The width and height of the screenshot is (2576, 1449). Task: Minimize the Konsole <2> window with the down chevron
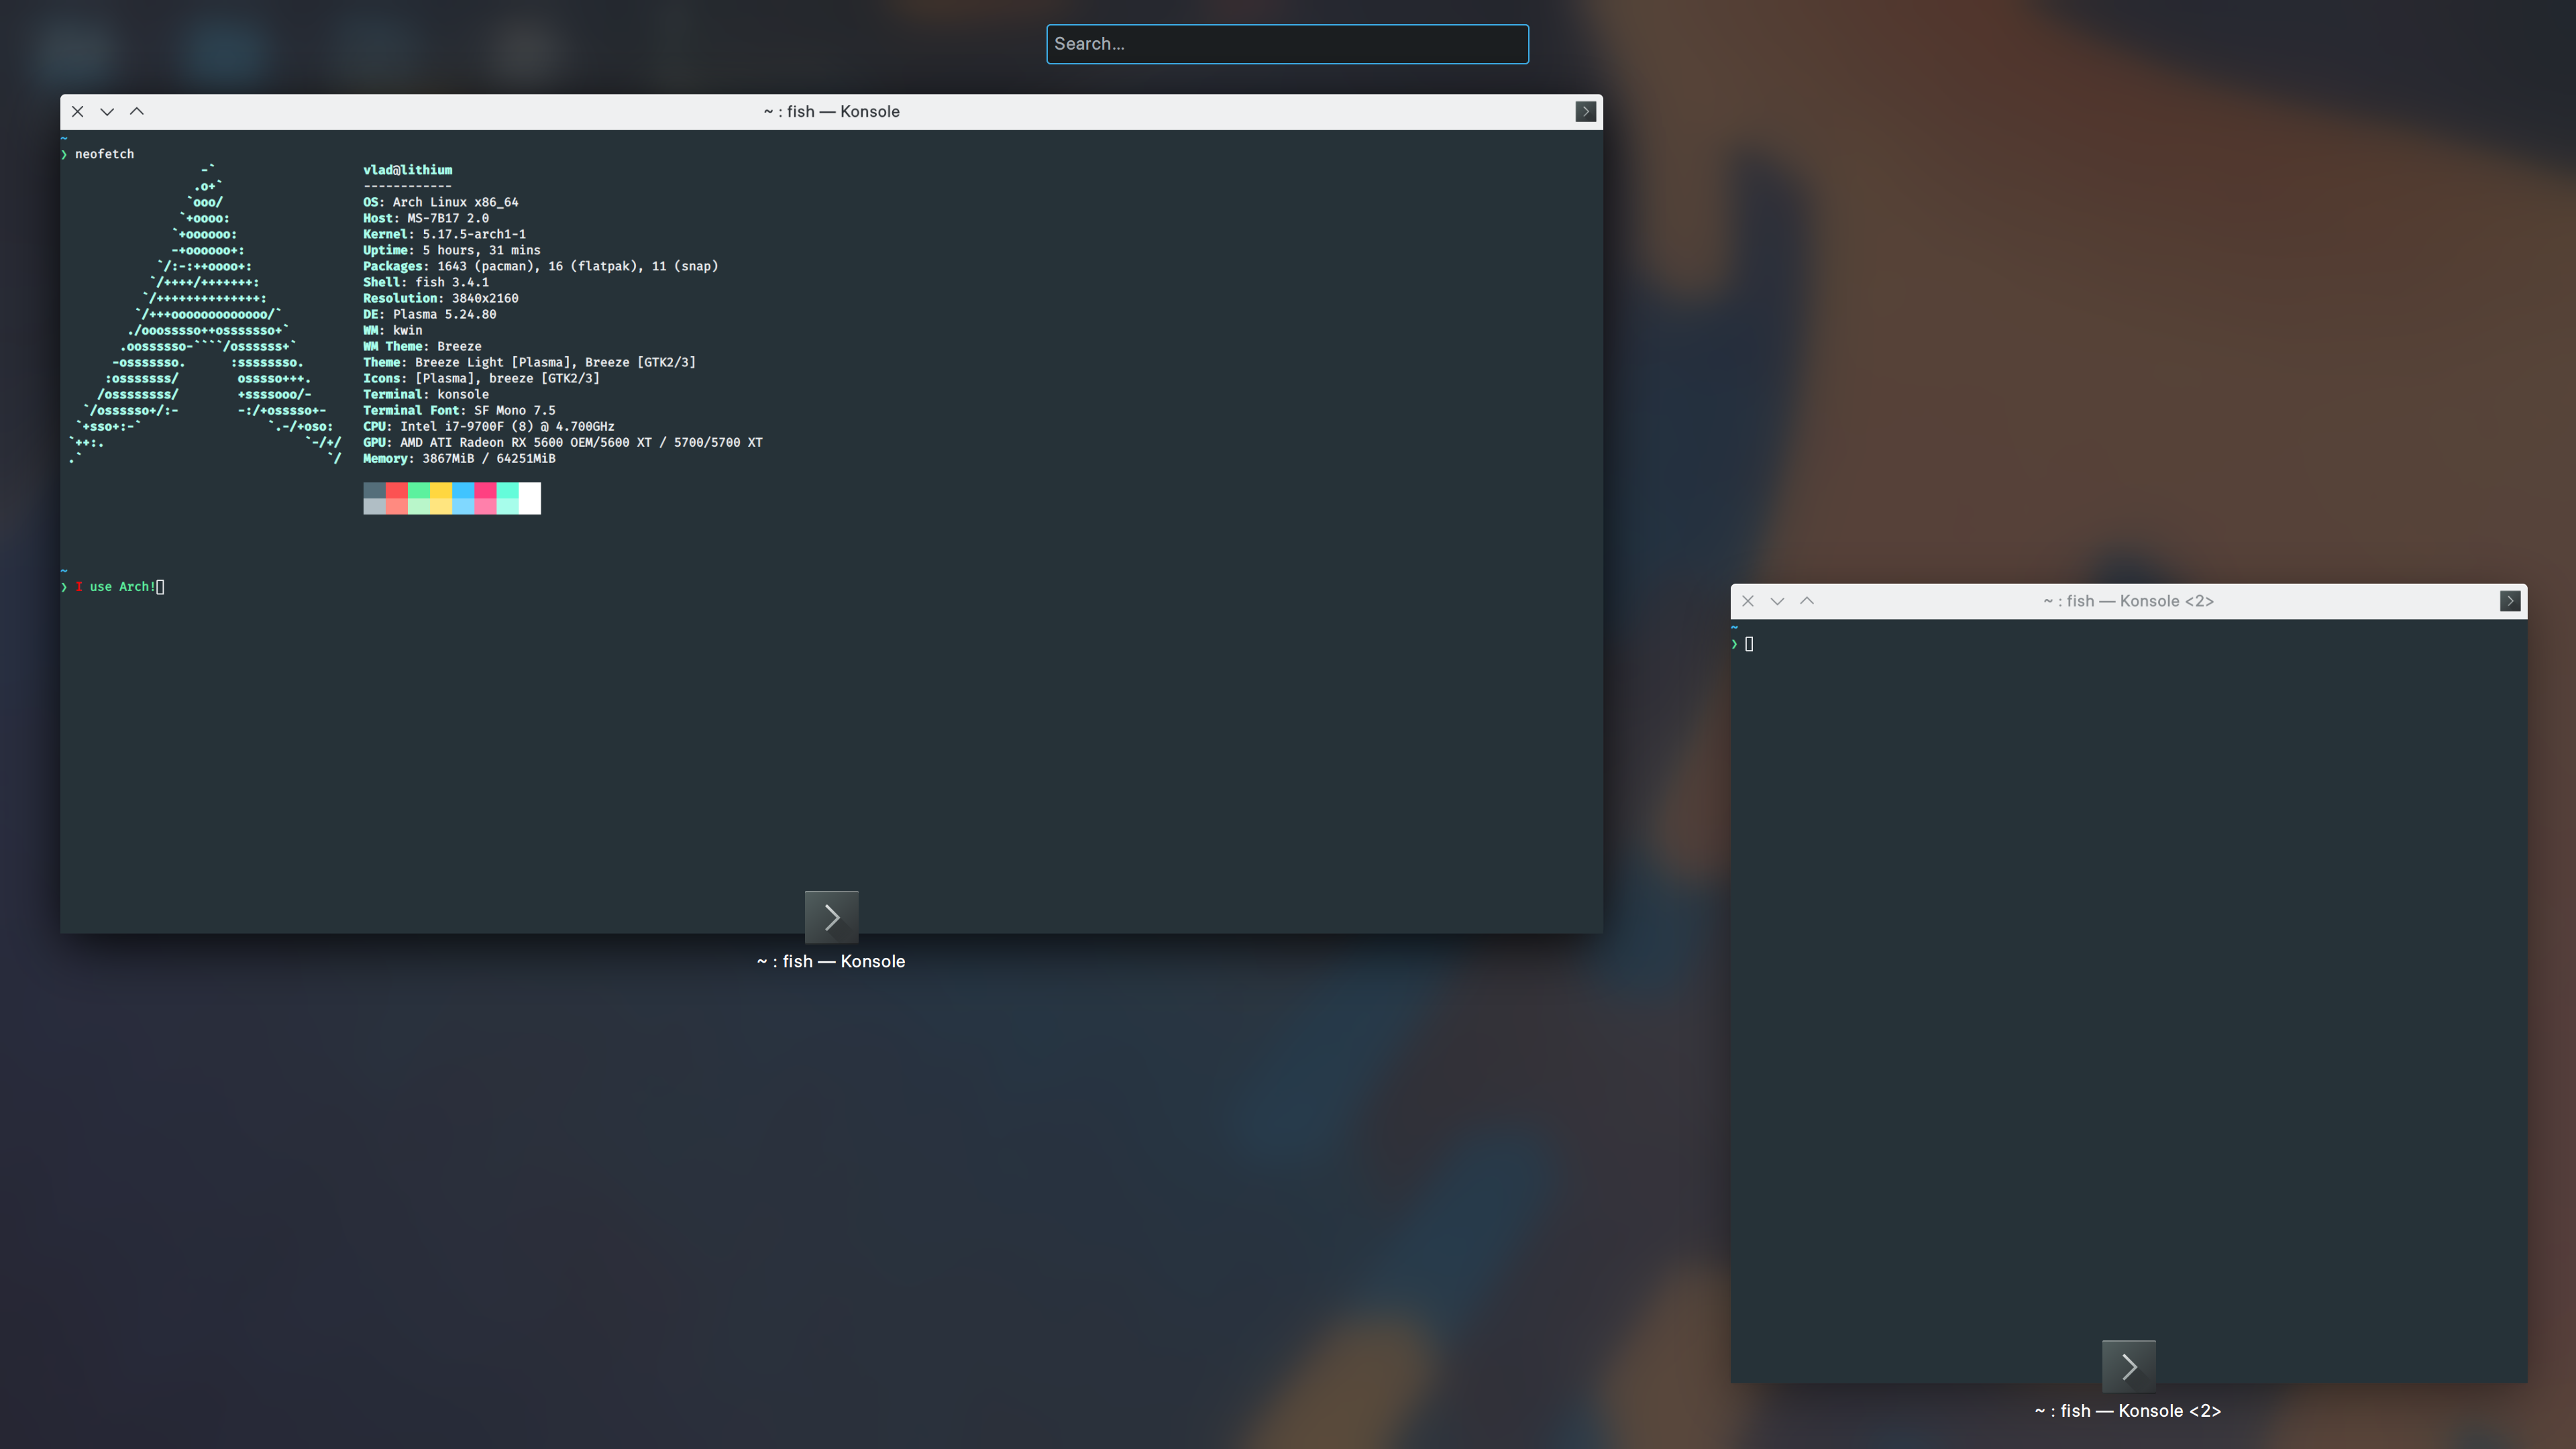1777,601
